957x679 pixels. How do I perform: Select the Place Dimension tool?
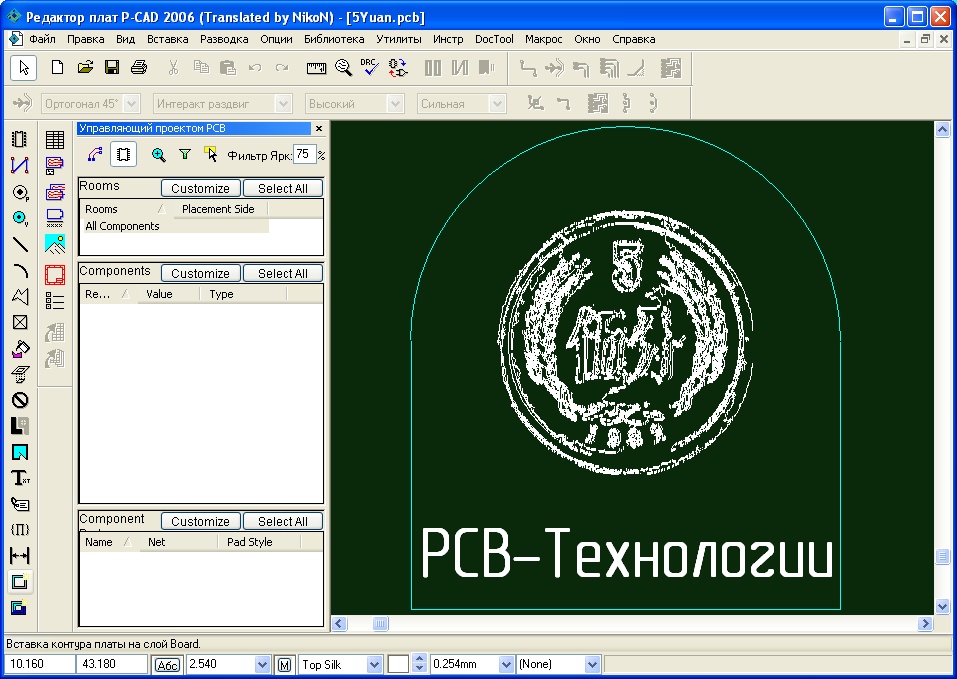click(20, 556)
